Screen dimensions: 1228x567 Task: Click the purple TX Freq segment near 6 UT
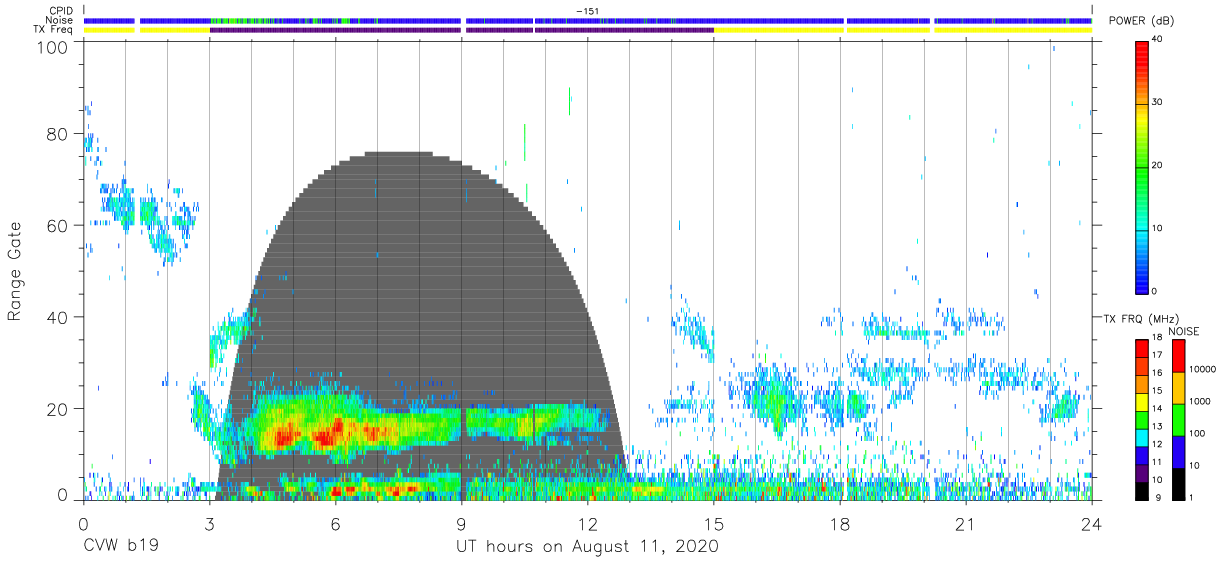coord(335,30)
